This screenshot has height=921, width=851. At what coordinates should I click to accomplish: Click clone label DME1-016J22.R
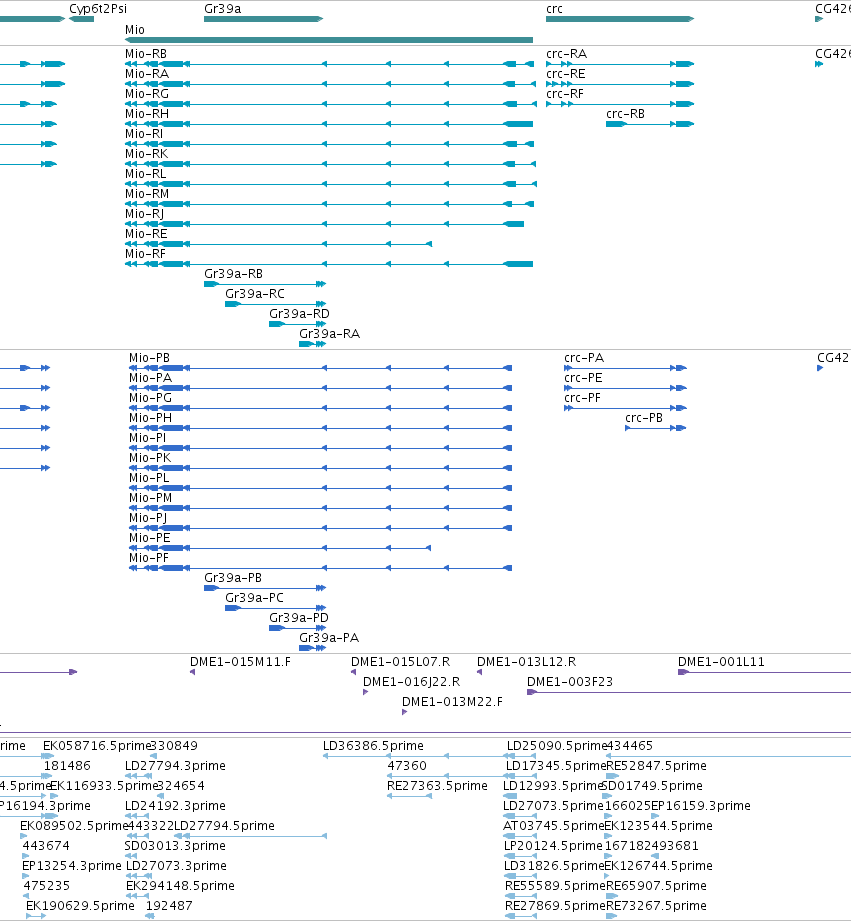411,682
